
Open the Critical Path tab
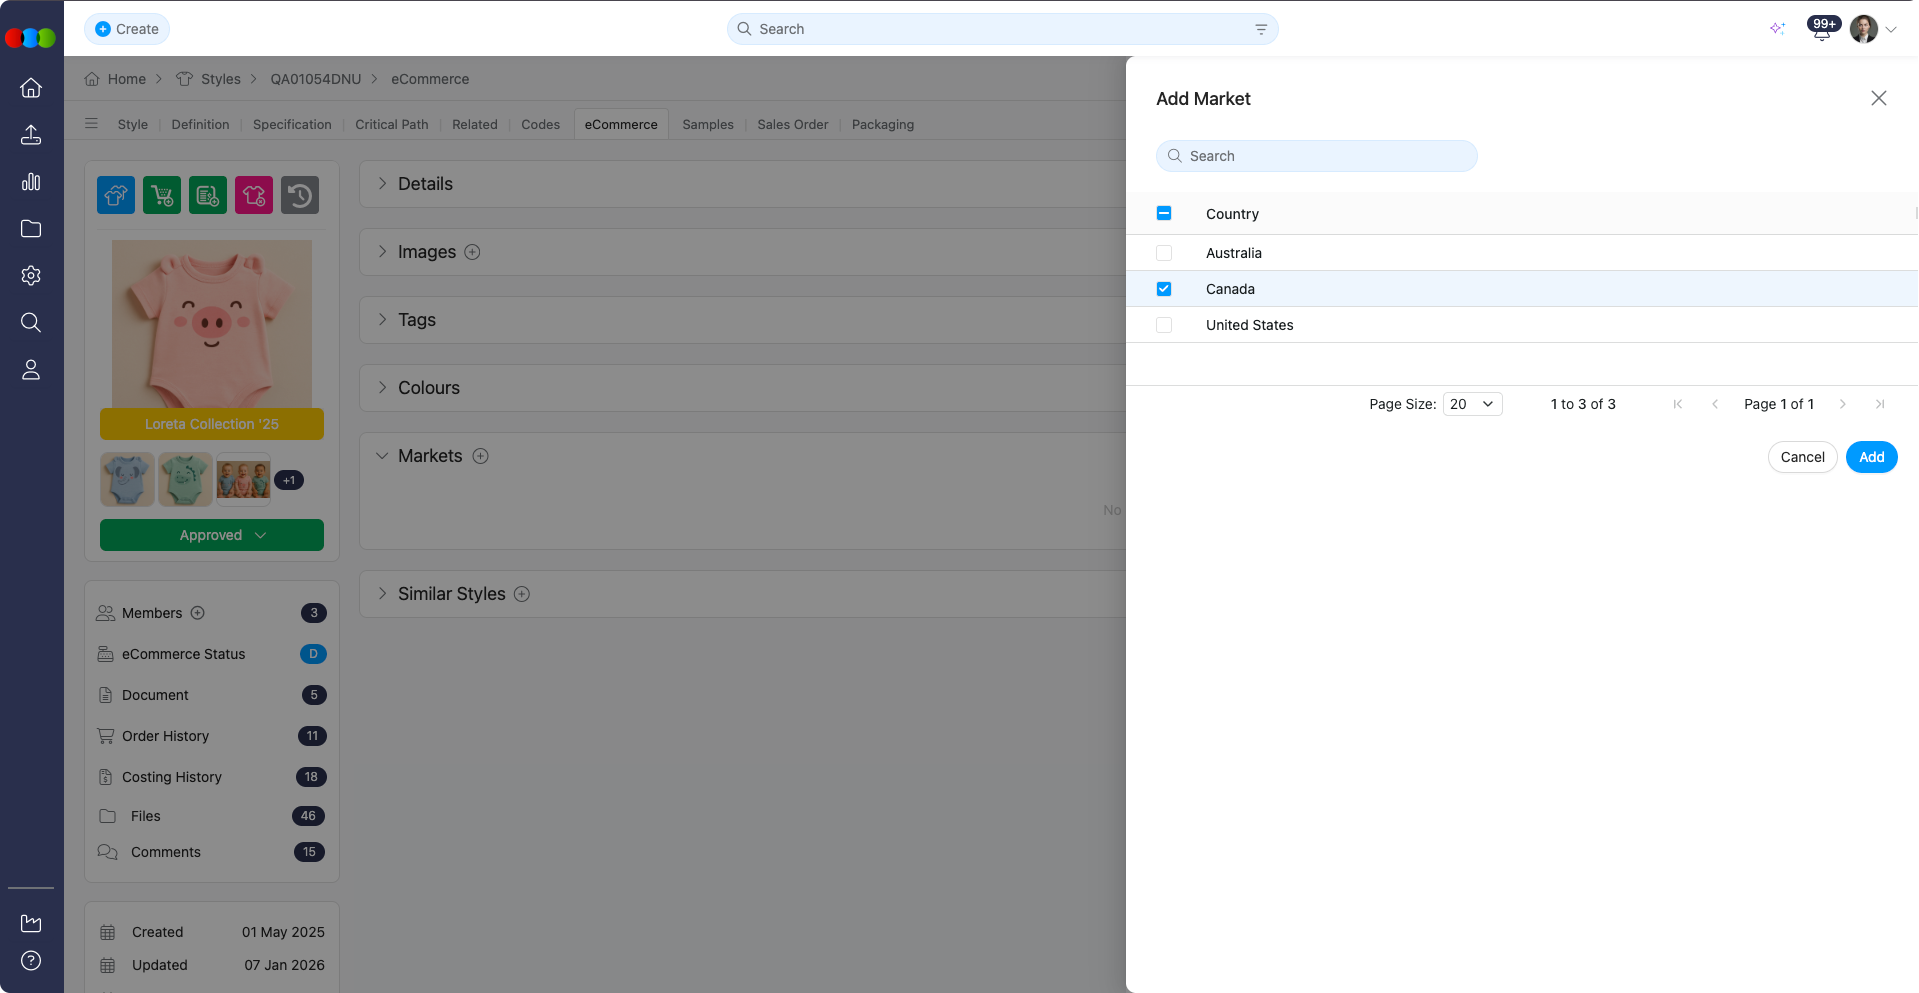[391, 125]
